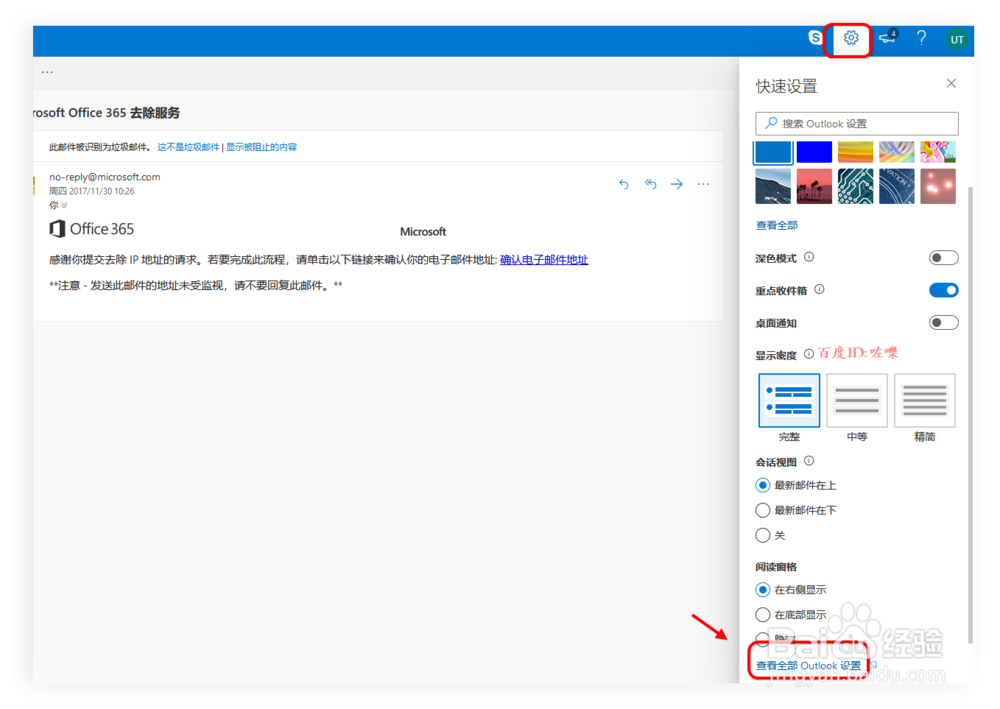Screen dimensions: 1000x709
Task: Select the mountain landscape theme thumbnail
Action: [773, 186]
